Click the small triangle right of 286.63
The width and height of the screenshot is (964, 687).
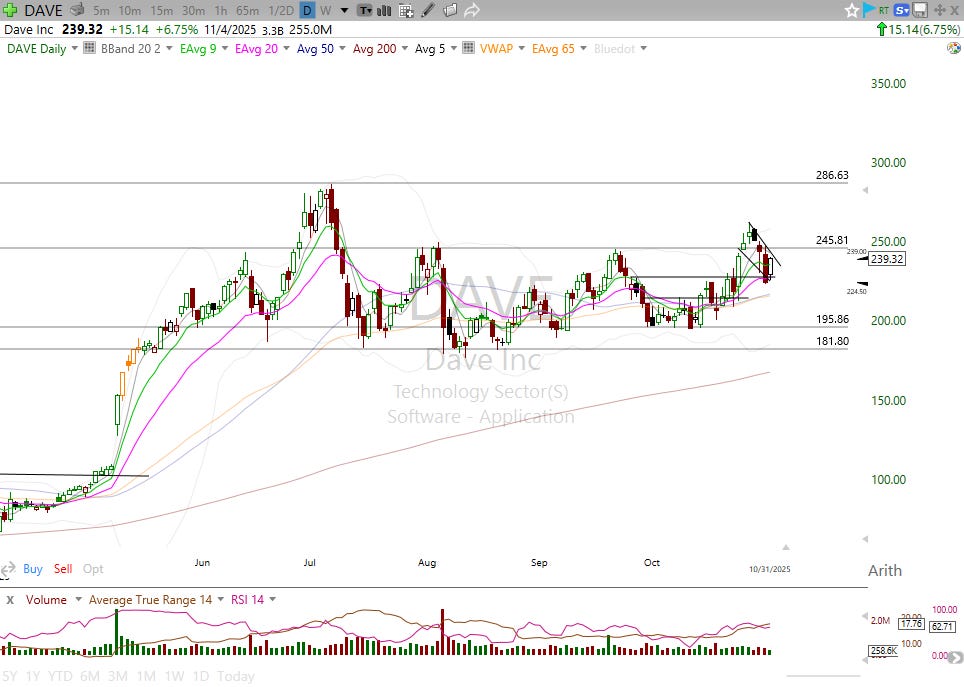pyautogui.click(x=865, y=190)
